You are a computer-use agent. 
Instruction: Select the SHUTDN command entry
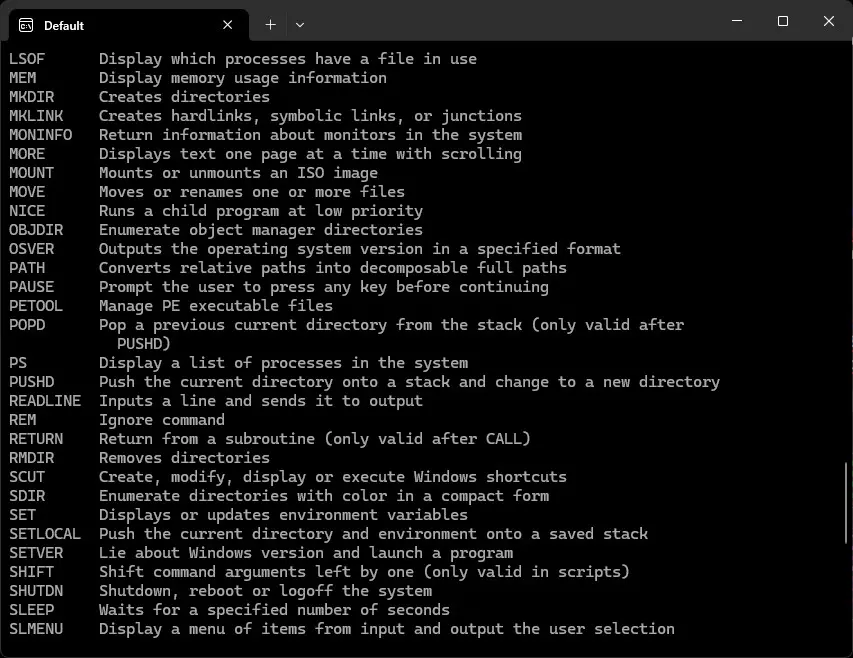pyautogui.click(x=35, y=590)
